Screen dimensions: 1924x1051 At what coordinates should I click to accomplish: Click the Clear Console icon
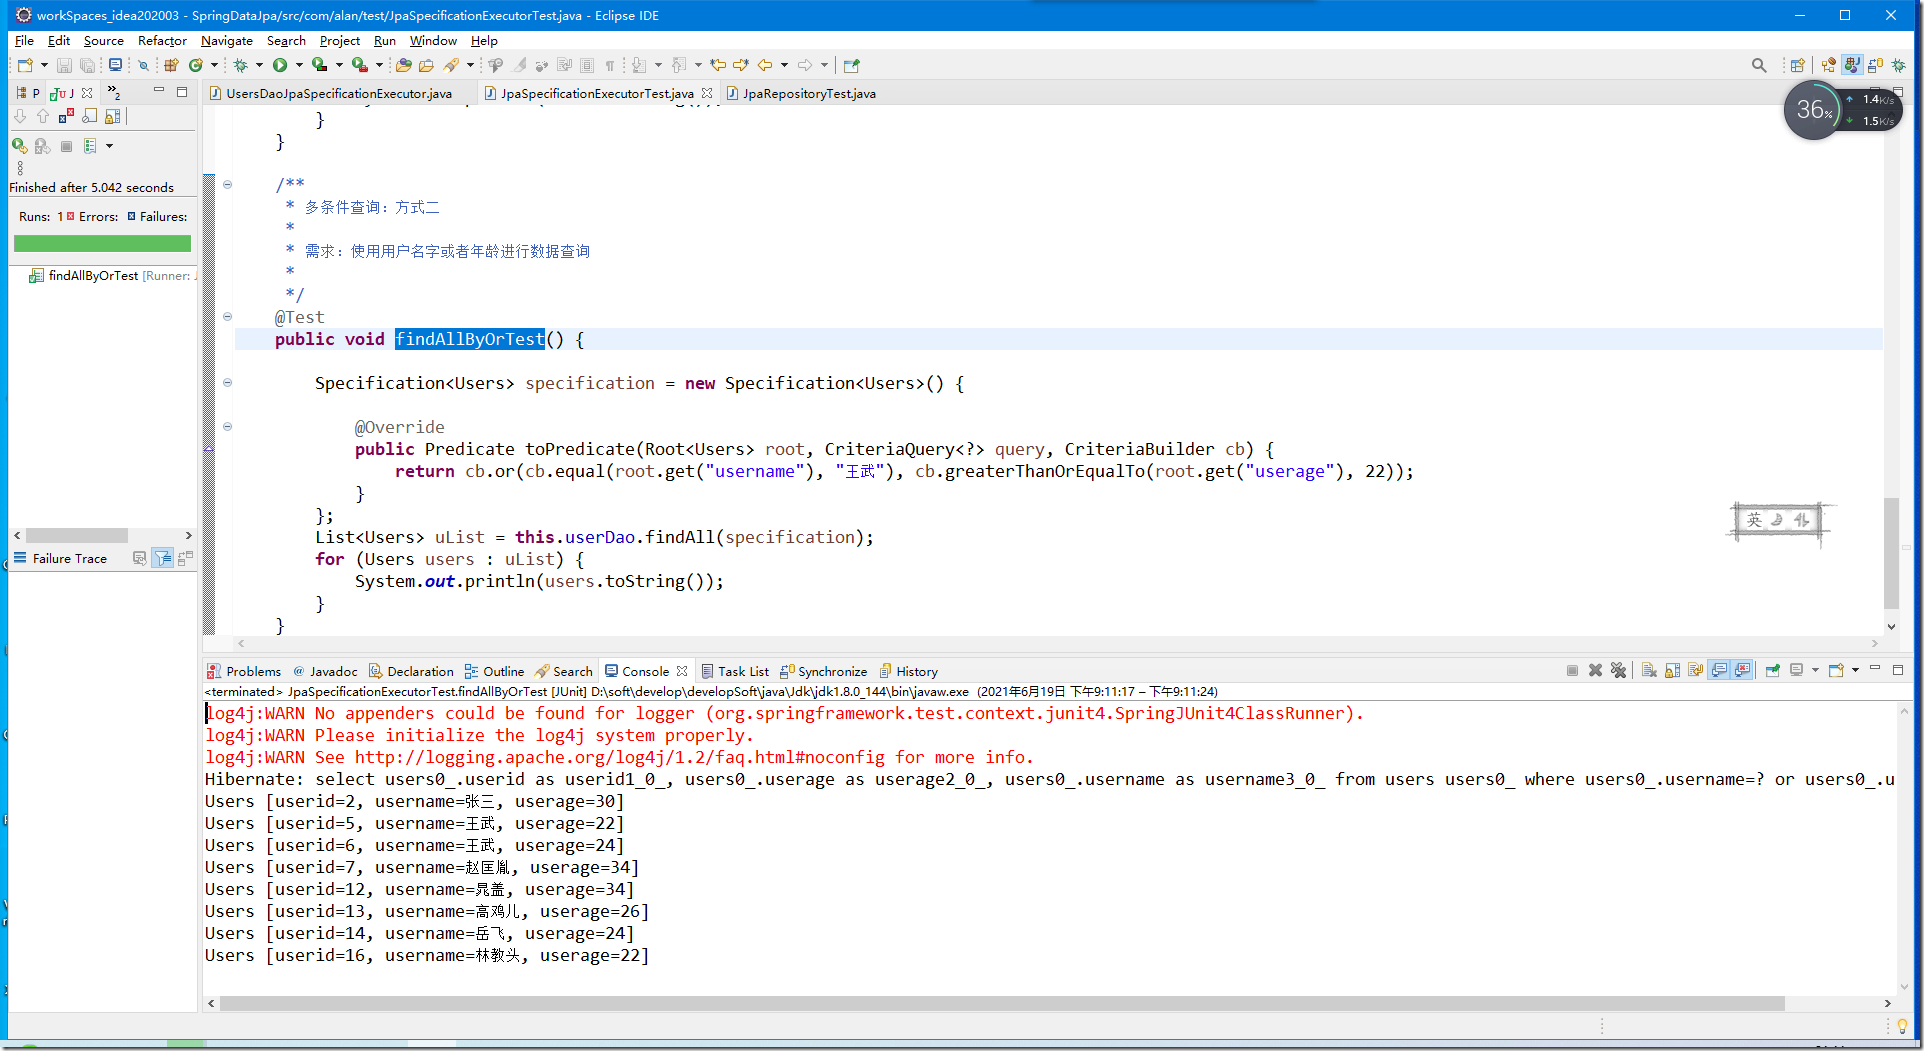pos(1650,670)
